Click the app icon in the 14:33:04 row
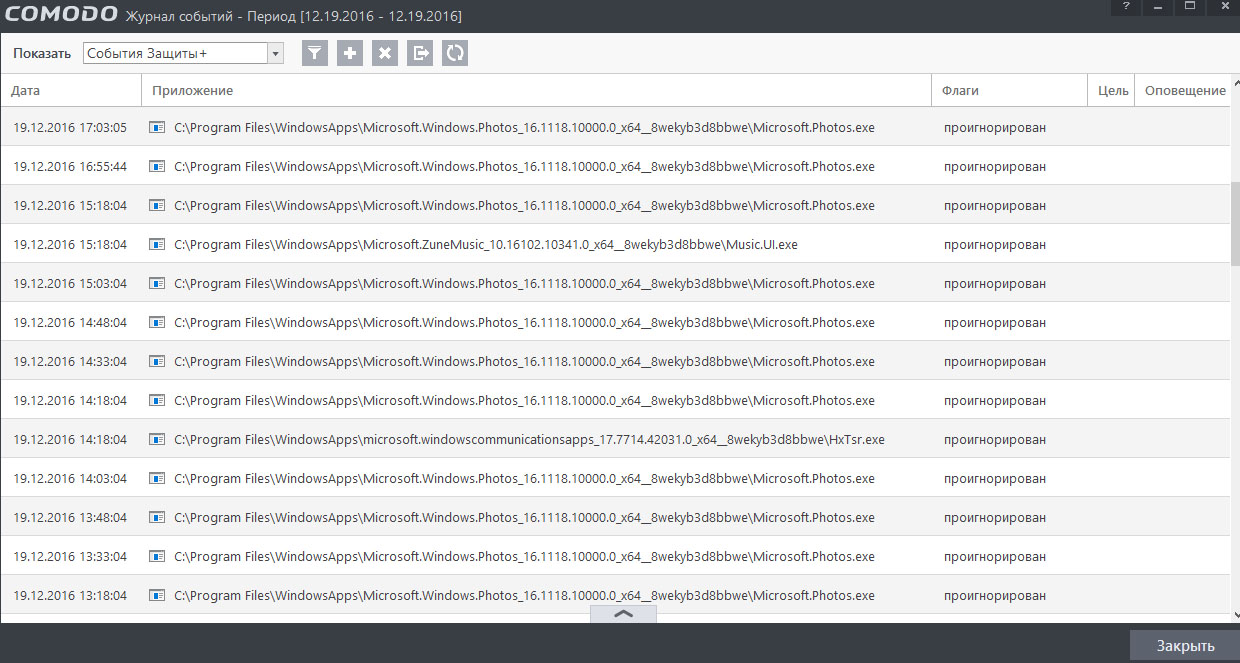Image resolution: width=1240 pixels, height=663 pixels. (157, 361)
